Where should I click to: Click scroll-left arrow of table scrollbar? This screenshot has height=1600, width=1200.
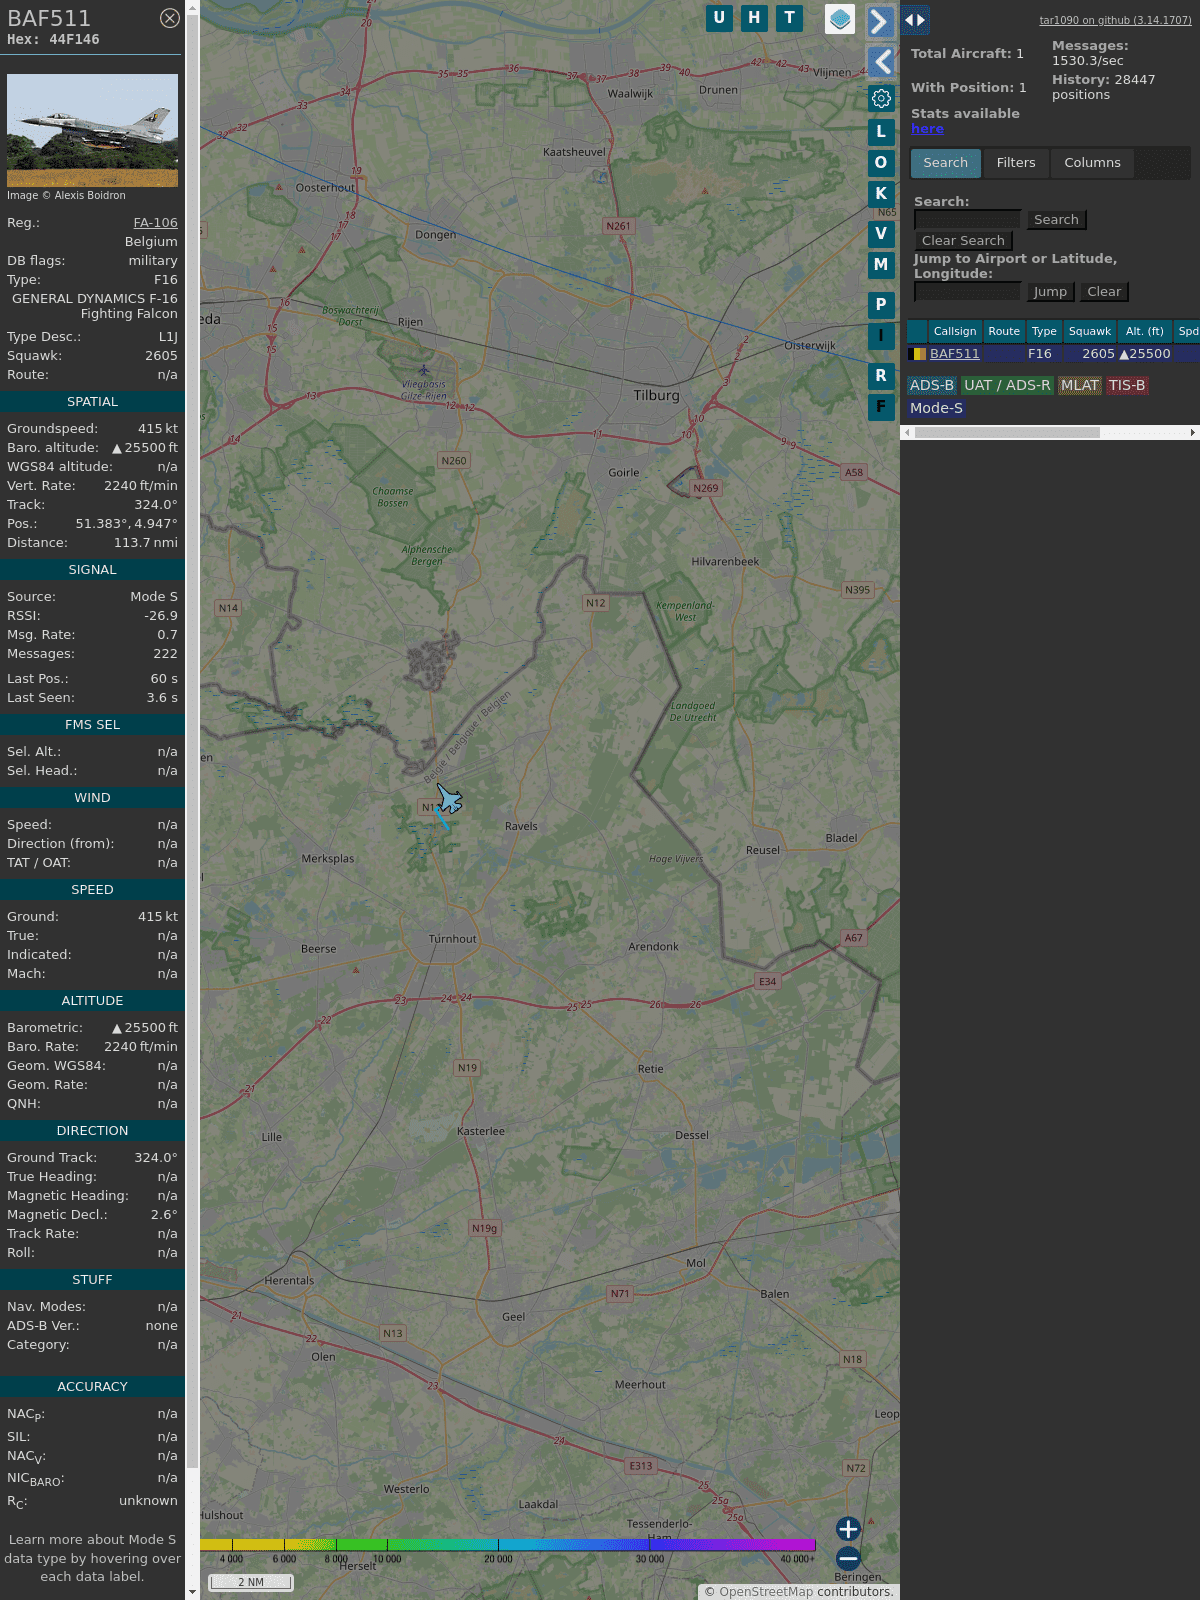coord(907,433)
